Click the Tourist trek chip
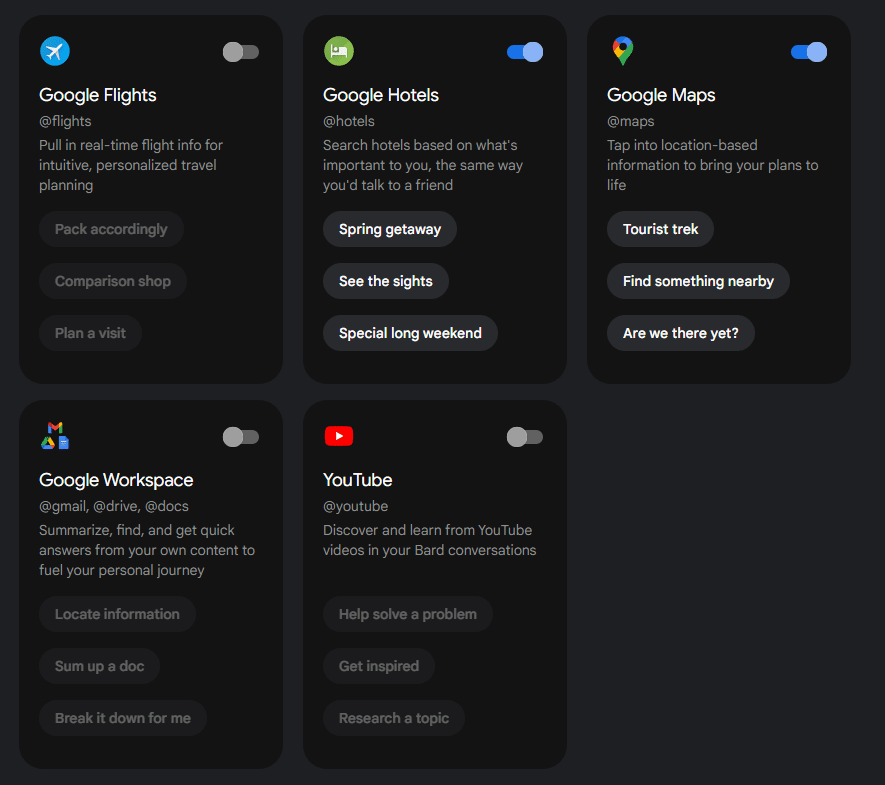Image resolution: width=885 pixels, height=785 pixels. point(660,229)
